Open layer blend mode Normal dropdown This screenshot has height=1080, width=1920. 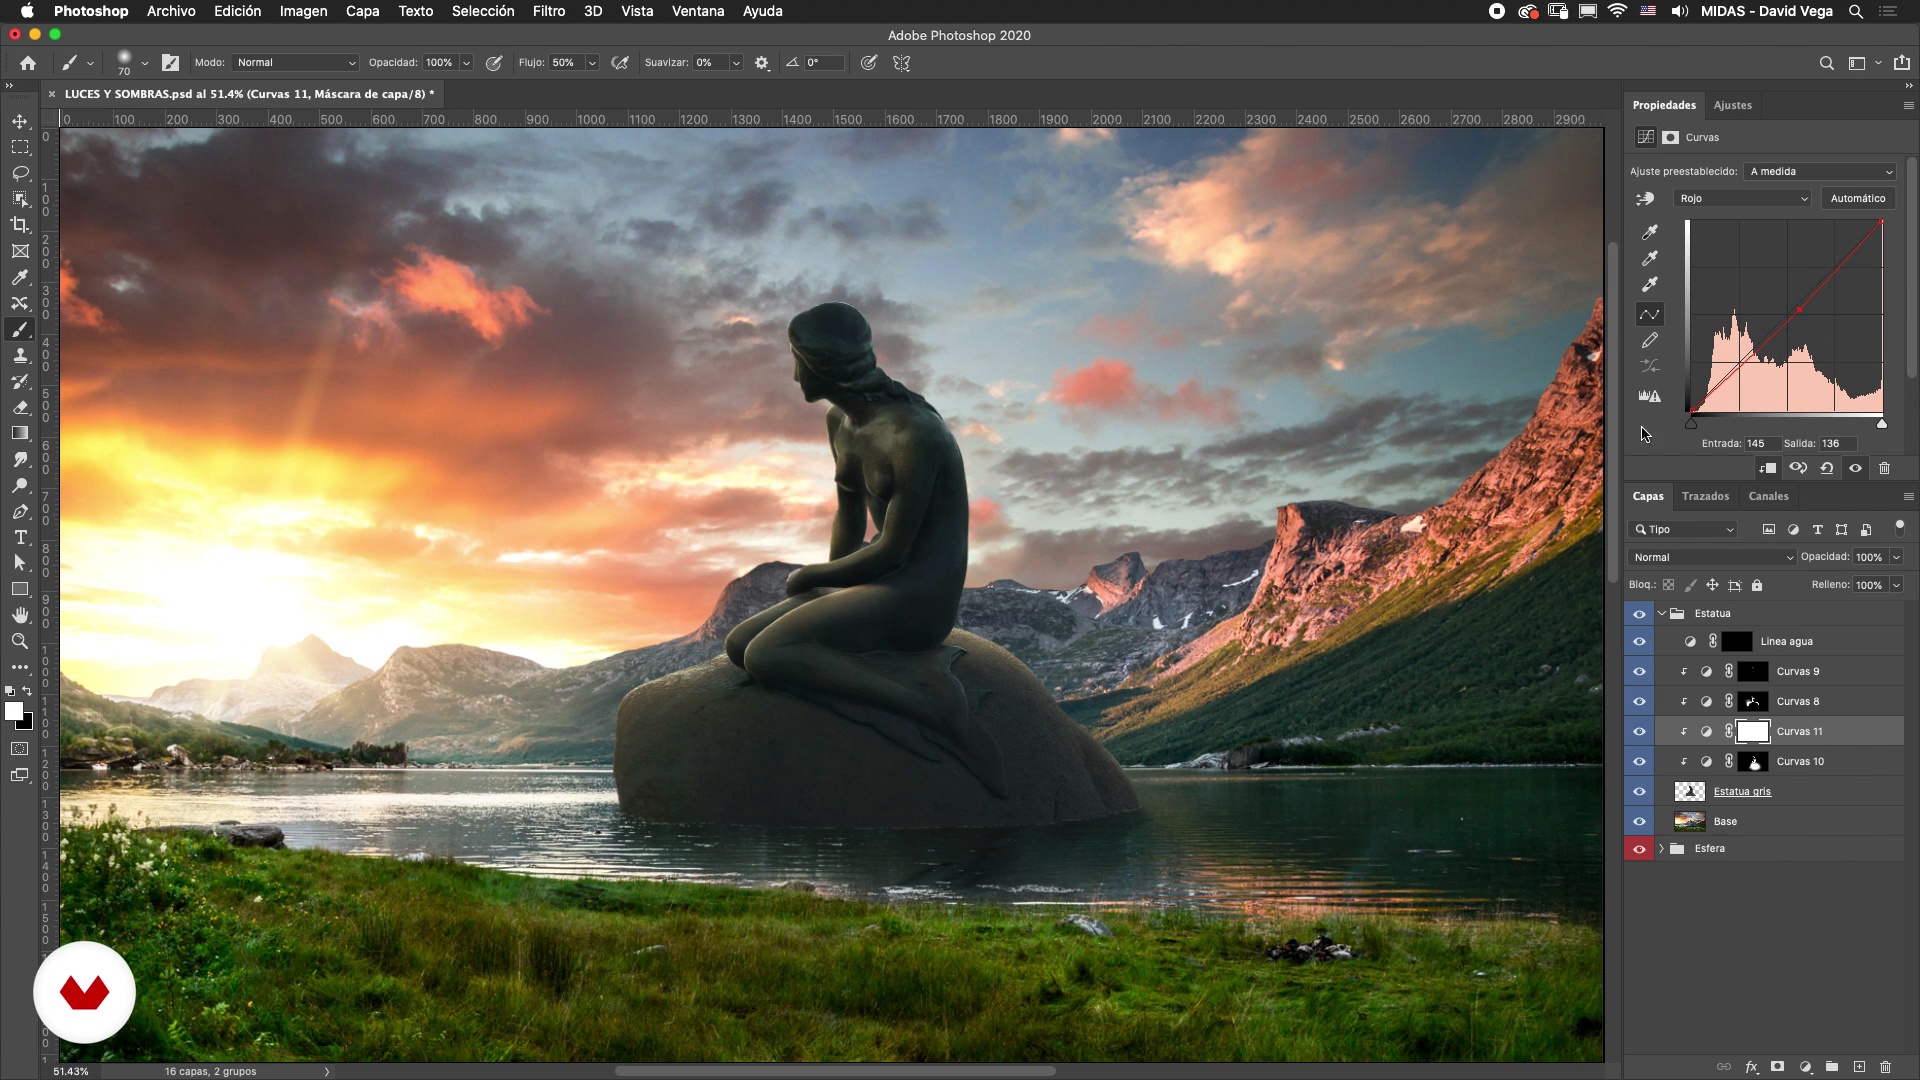[1713, 558]
